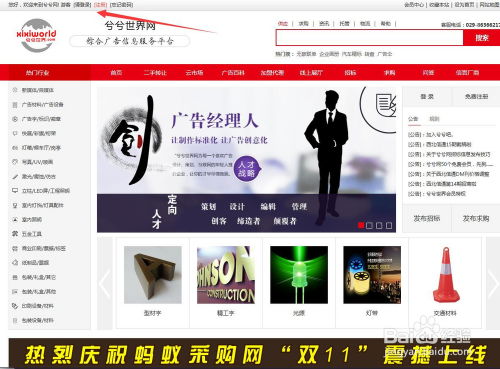The image size is (500, 369).
Task: Click the 企业画册 hot search keyword
Action: click(329, 54)
